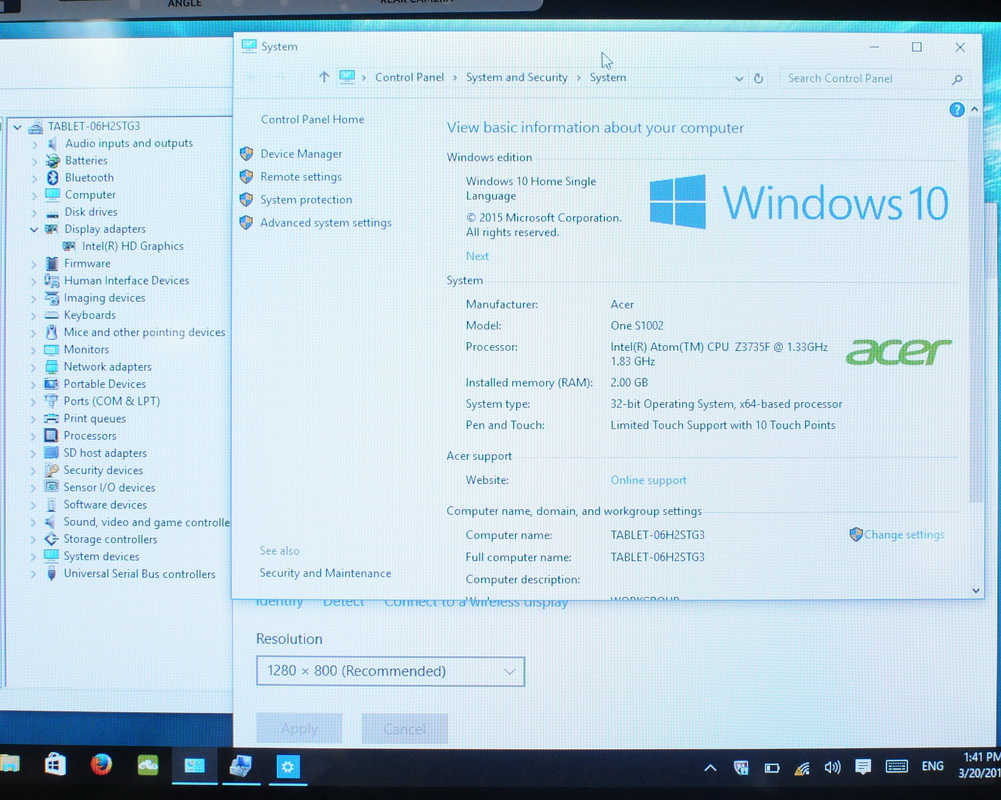Select Mice and other pointing devices
The image size is (1001, 800).
pyautogui.click(x=144, y=333)
